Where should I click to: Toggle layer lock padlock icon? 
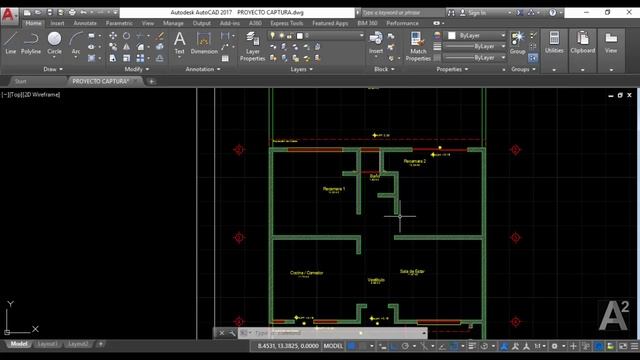[290, 36]
